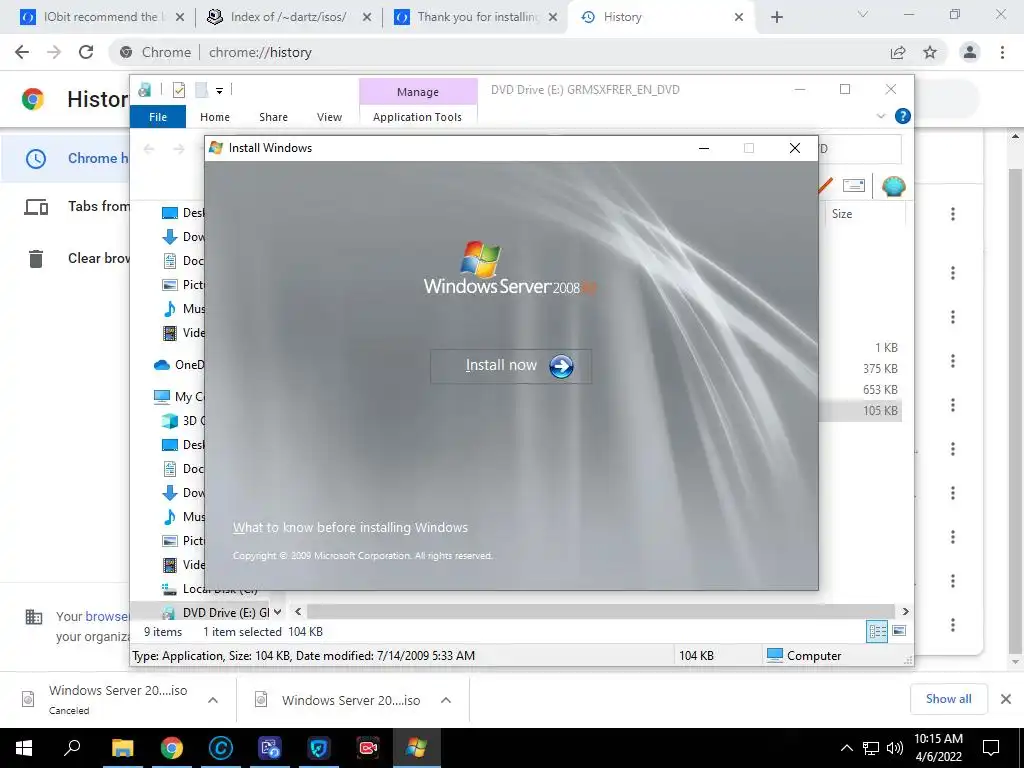Image resolution: width=1024 pixels, height=768 pixels.
Task: Click the DVD drive icon in Explorer title bar
Action: pos(145,90)
